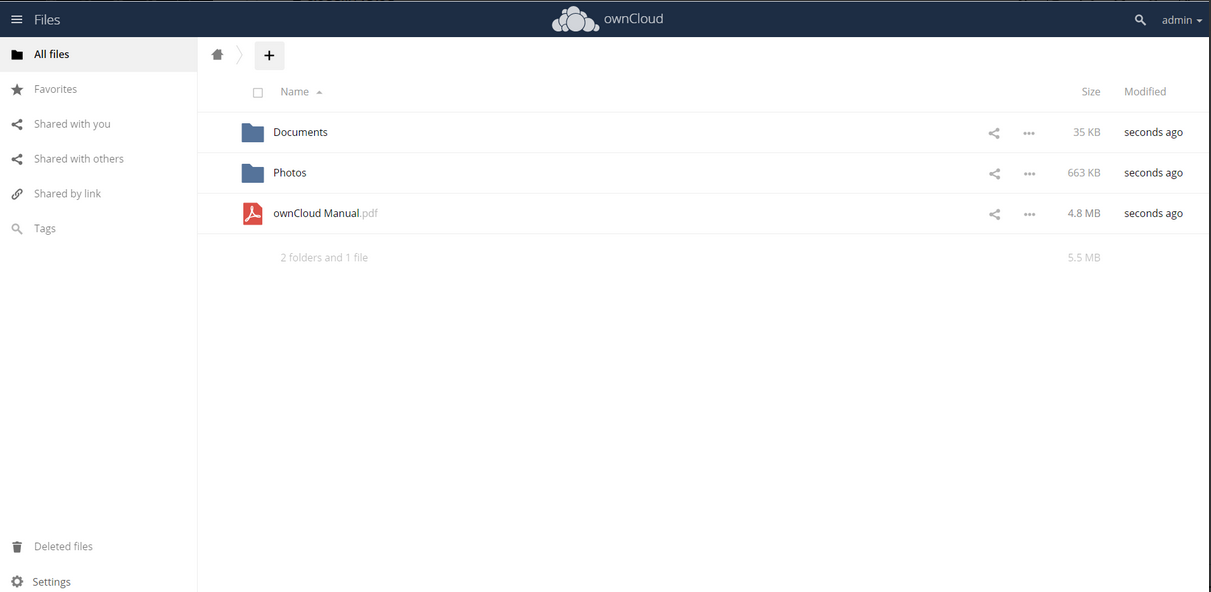Click share icon for Photos folder
1211x592 pixels.
(994, 174)
